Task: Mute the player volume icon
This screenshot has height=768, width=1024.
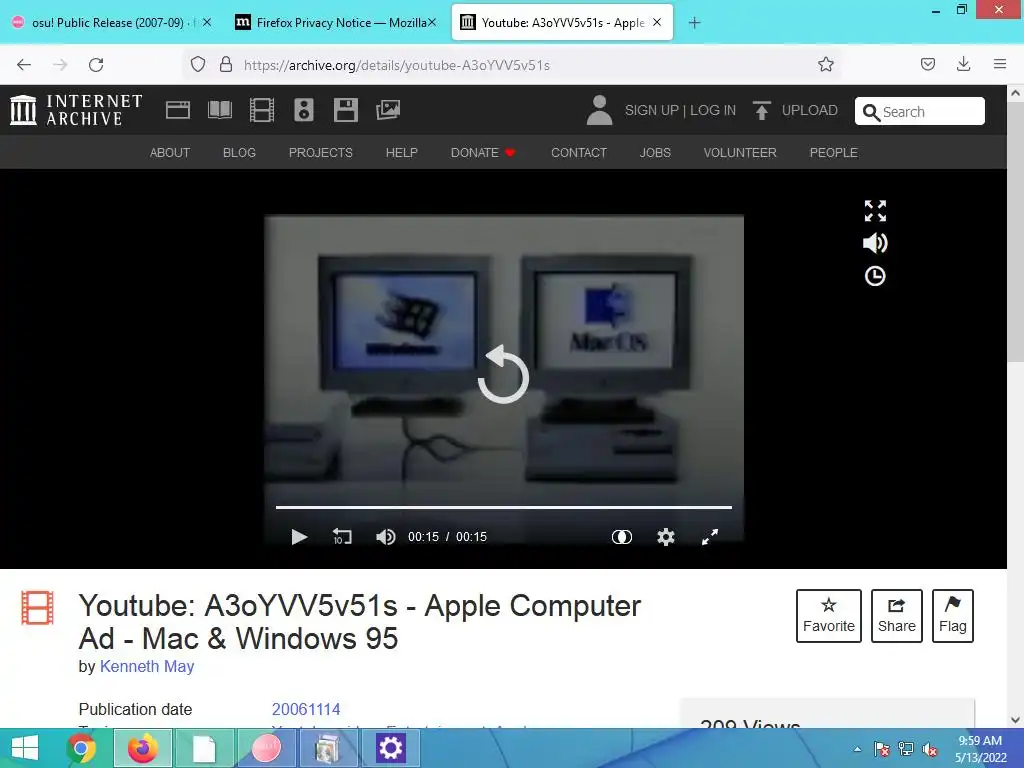Action: click(x=385, y=537)
